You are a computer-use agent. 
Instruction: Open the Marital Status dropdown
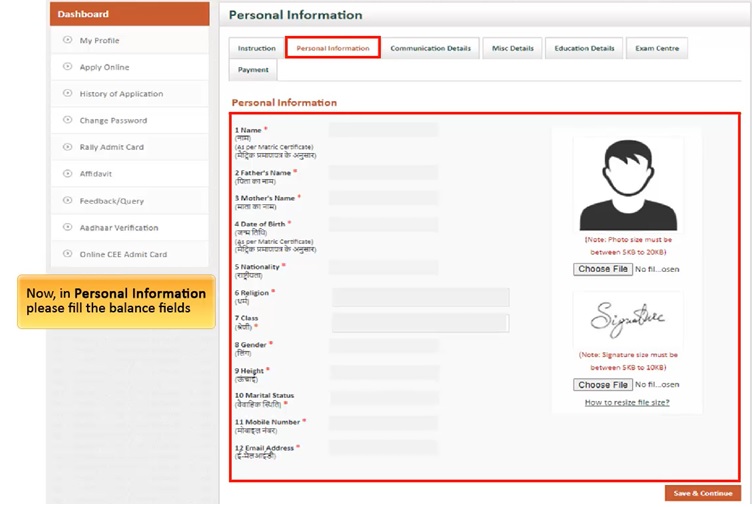(384, 398)
